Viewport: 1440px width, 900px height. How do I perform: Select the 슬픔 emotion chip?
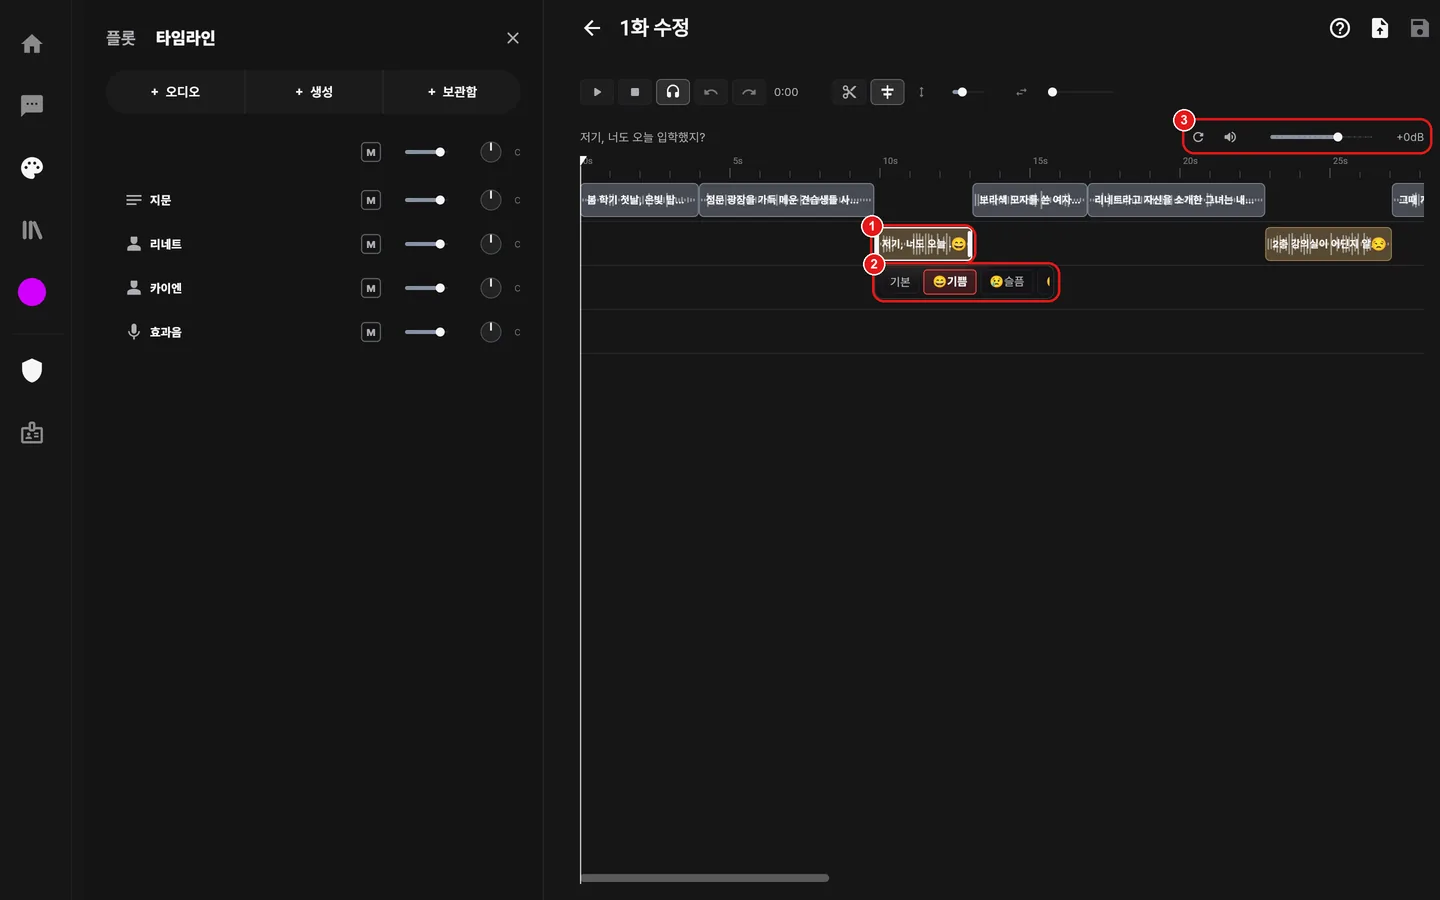(1007, 282)
